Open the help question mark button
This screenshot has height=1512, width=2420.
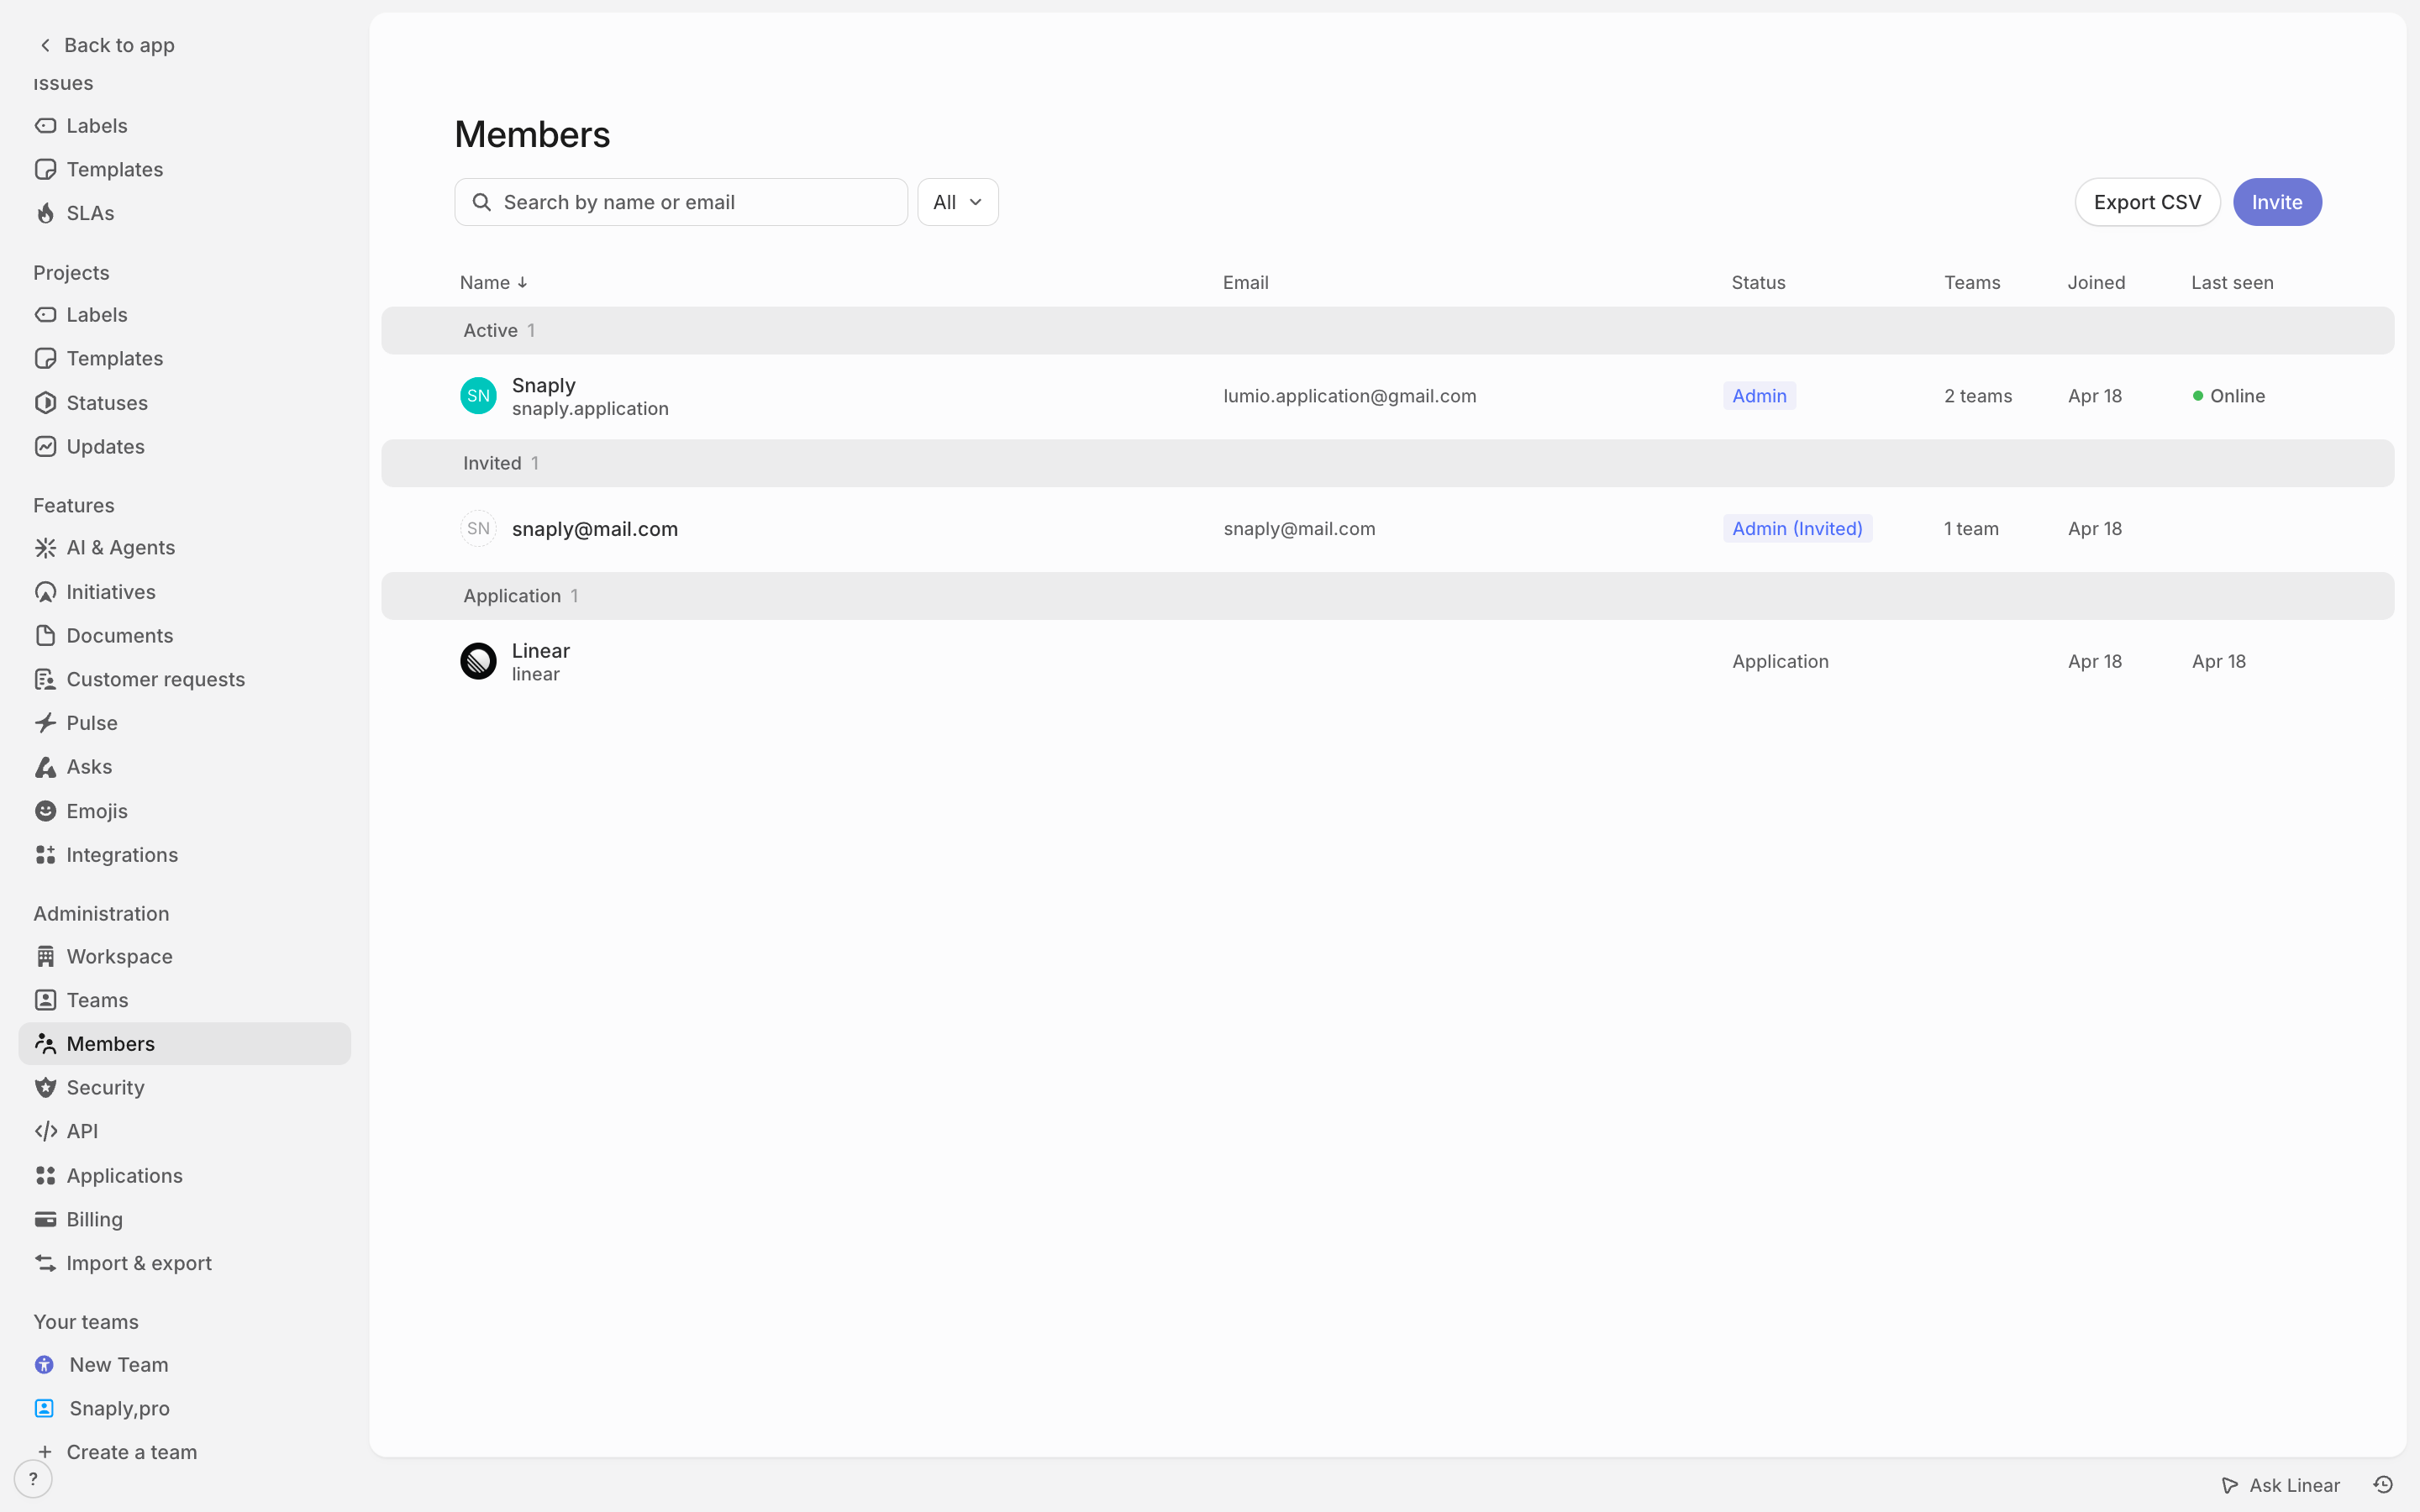point(33,1479)
